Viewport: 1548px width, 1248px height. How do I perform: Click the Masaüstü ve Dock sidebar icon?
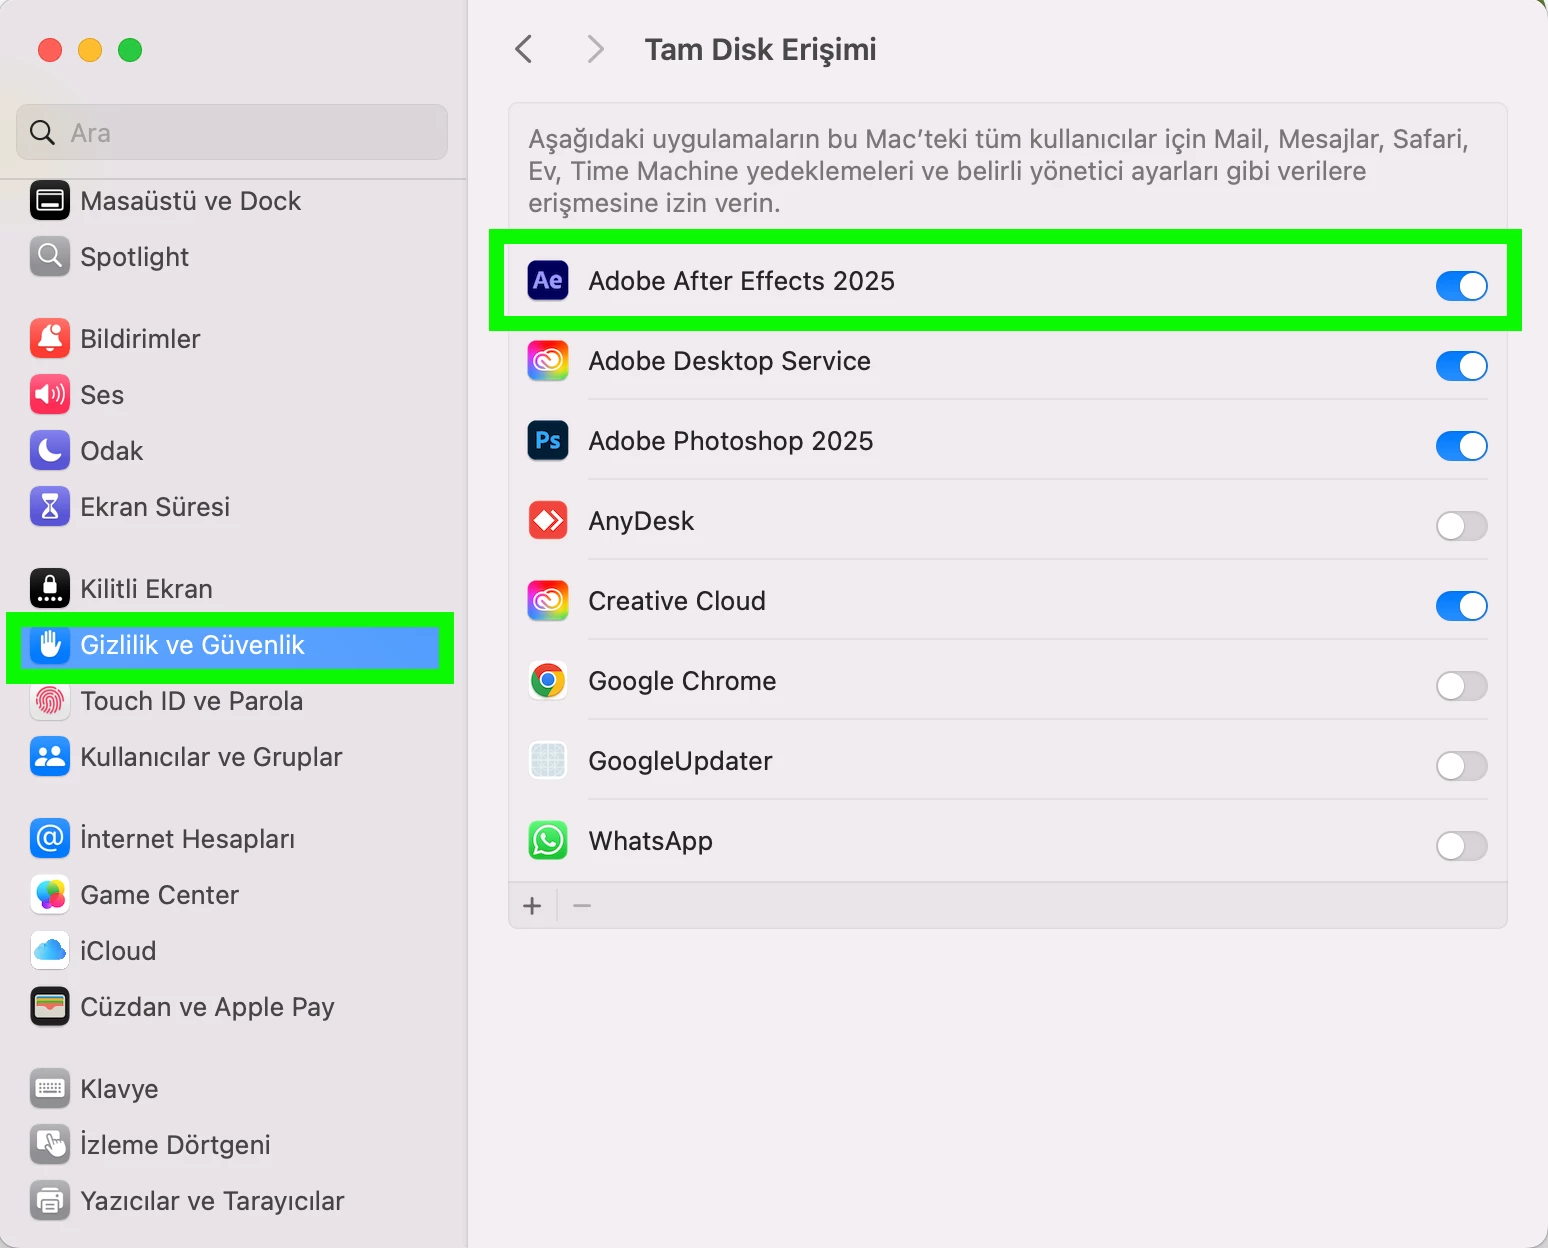tap(50, 201)
